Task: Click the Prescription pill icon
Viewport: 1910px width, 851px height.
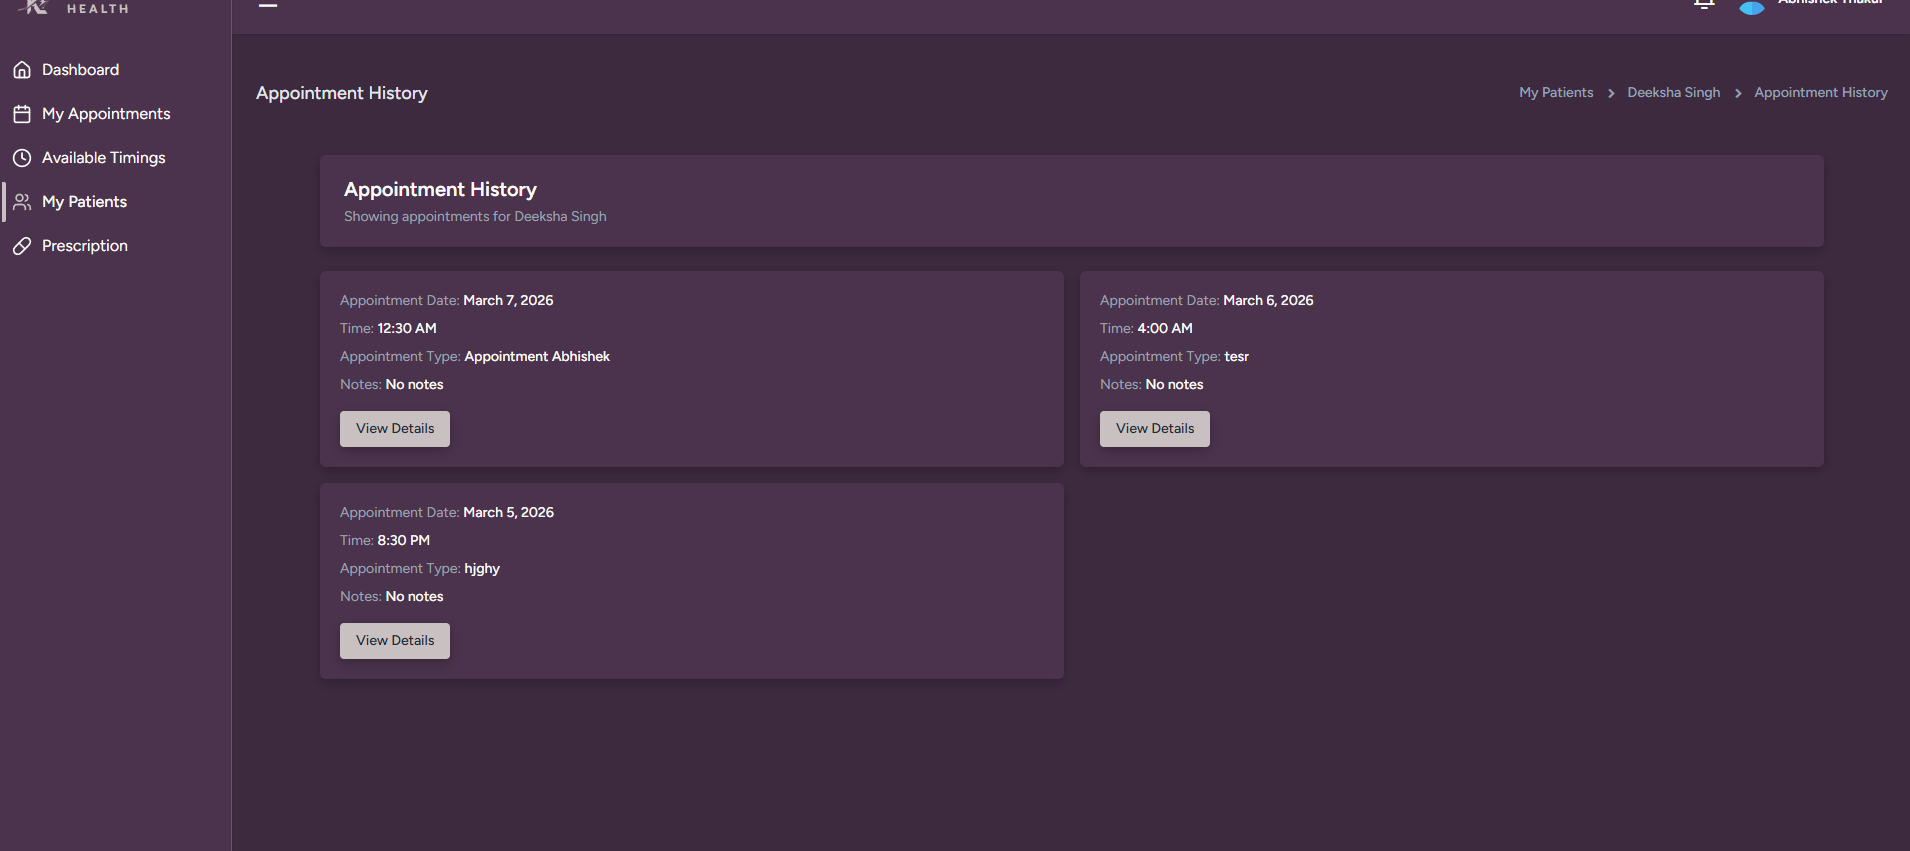Action: point(22,246)
